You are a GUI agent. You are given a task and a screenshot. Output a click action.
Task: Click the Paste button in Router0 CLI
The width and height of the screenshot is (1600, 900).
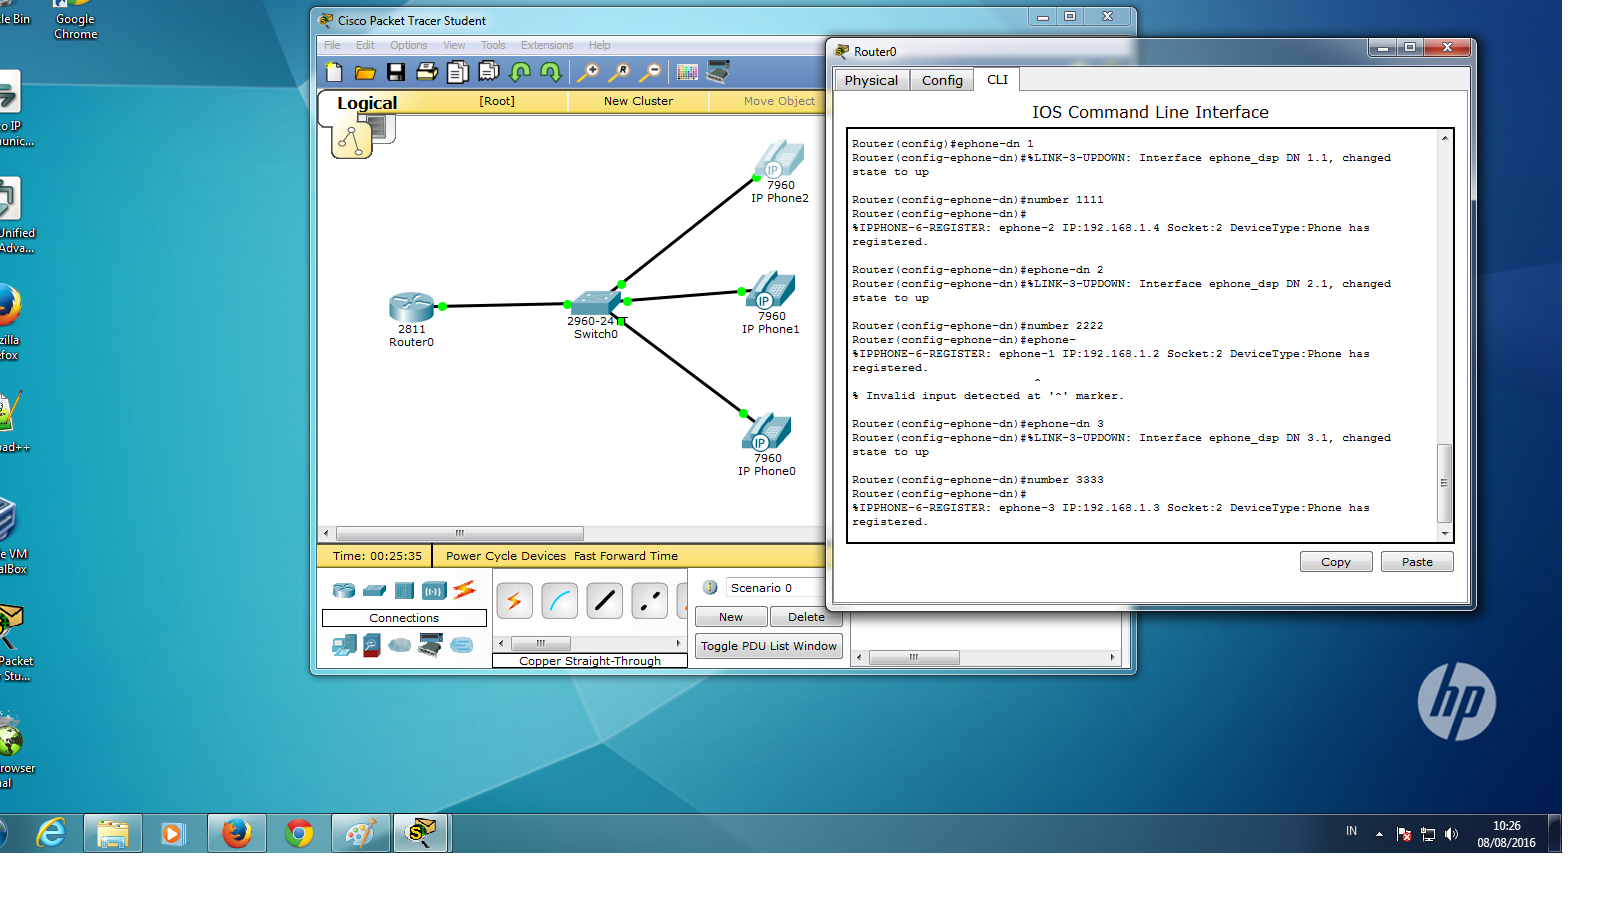1417,562
